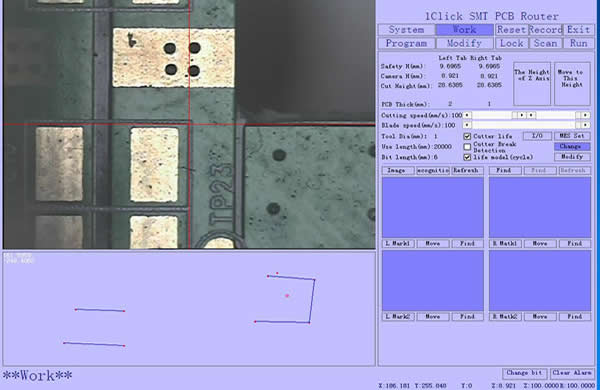The image size is (600, 390).
Task: Click the L.Mark2 button
Action: 398,317
